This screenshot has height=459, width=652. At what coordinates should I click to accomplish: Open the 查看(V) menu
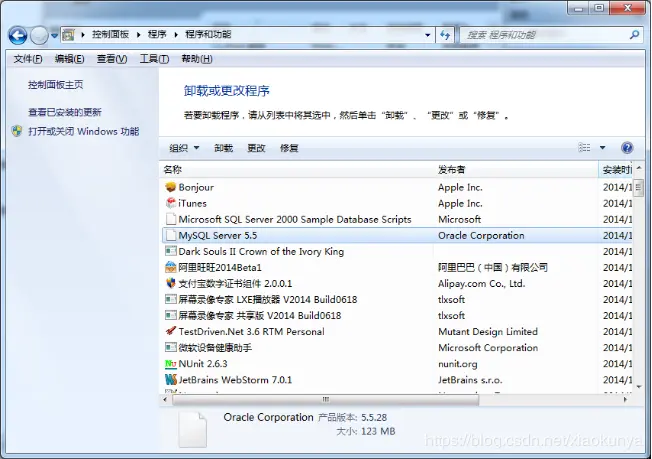pos(112,59)
